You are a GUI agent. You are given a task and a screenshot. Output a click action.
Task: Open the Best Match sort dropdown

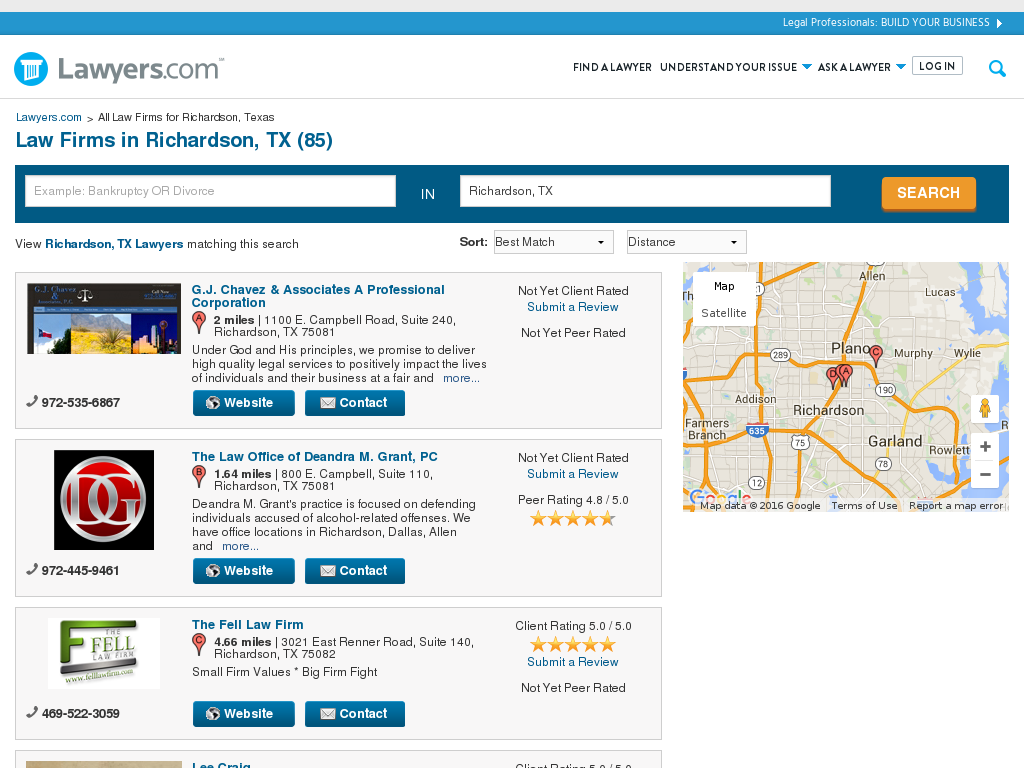pos(554,242)
